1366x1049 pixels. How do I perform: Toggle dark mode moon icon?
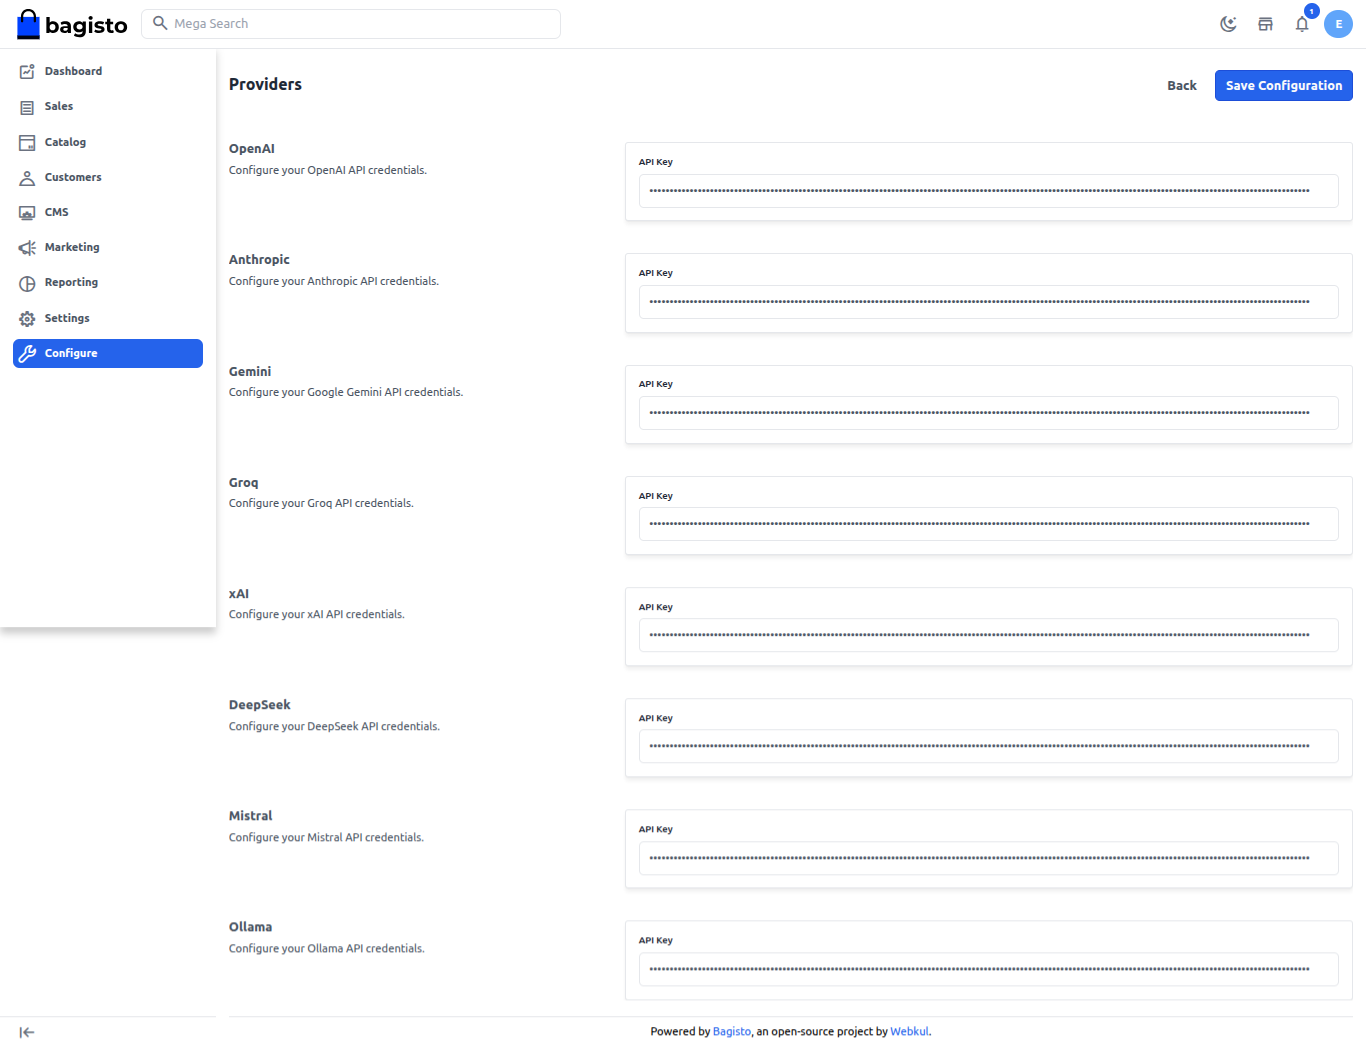tap(1228, 24)
